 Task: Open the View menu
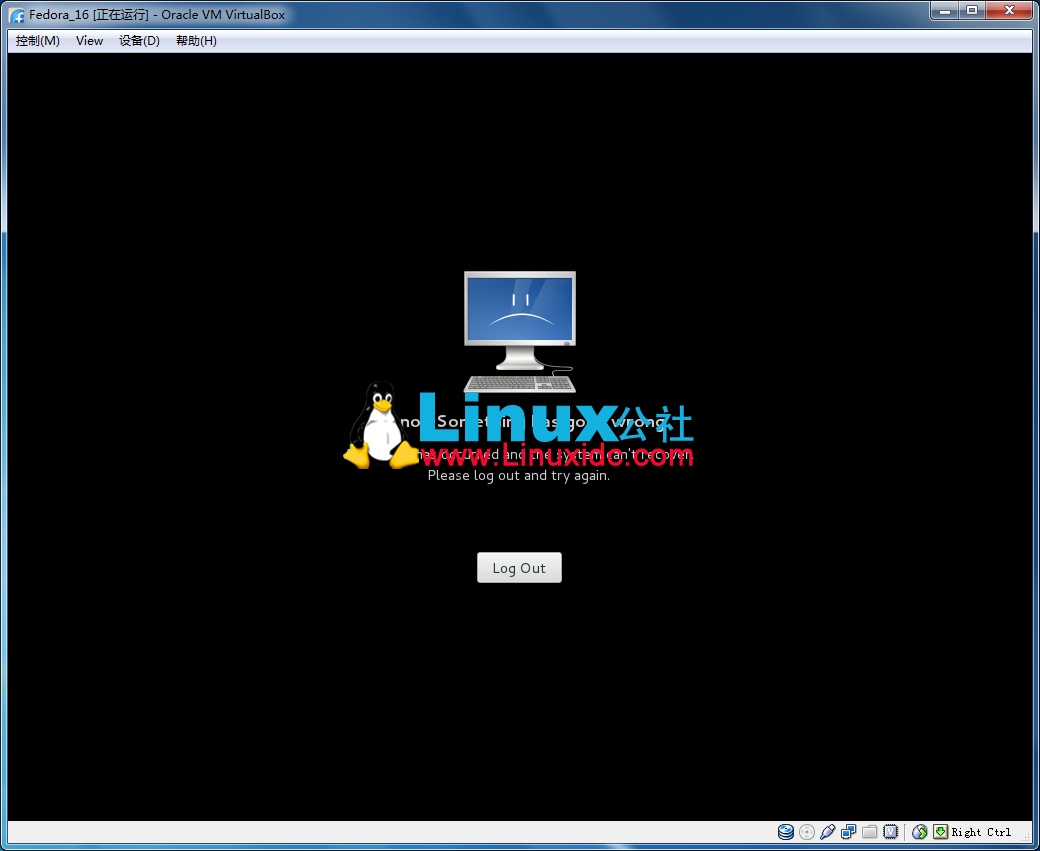click(89, 41)
